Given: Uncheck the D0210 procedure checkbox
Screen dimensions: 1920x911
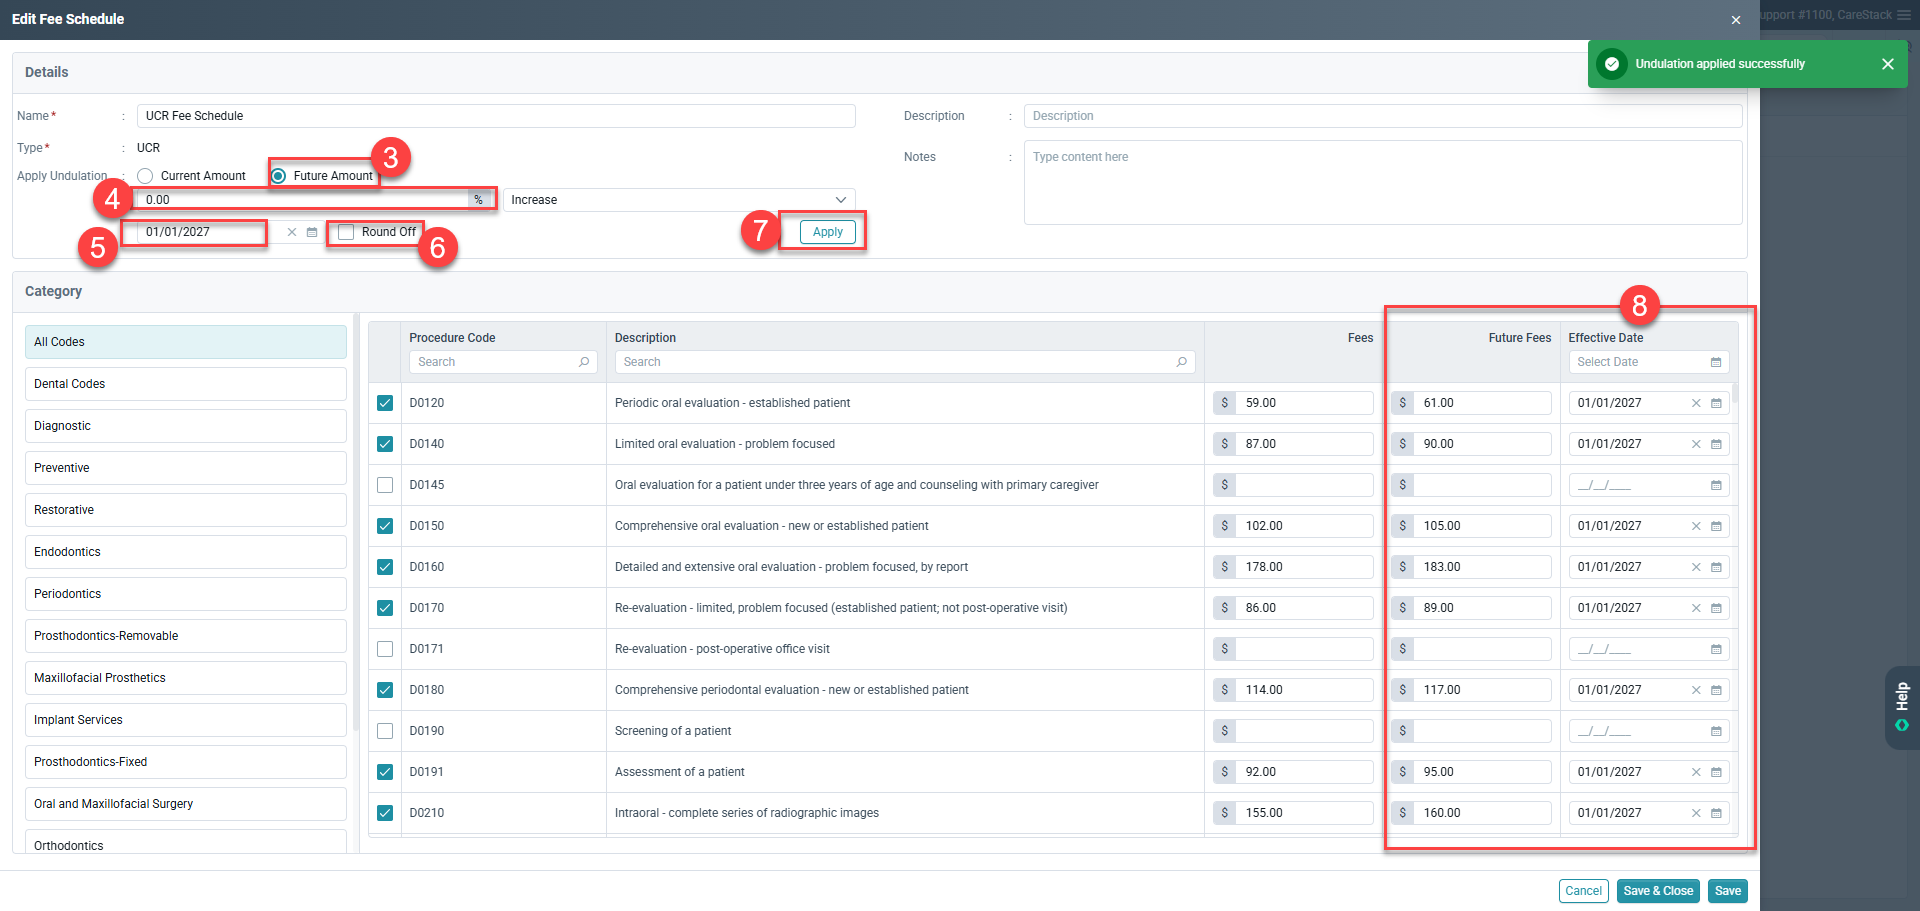Looking at the screenshot, I should pos(385,813).
